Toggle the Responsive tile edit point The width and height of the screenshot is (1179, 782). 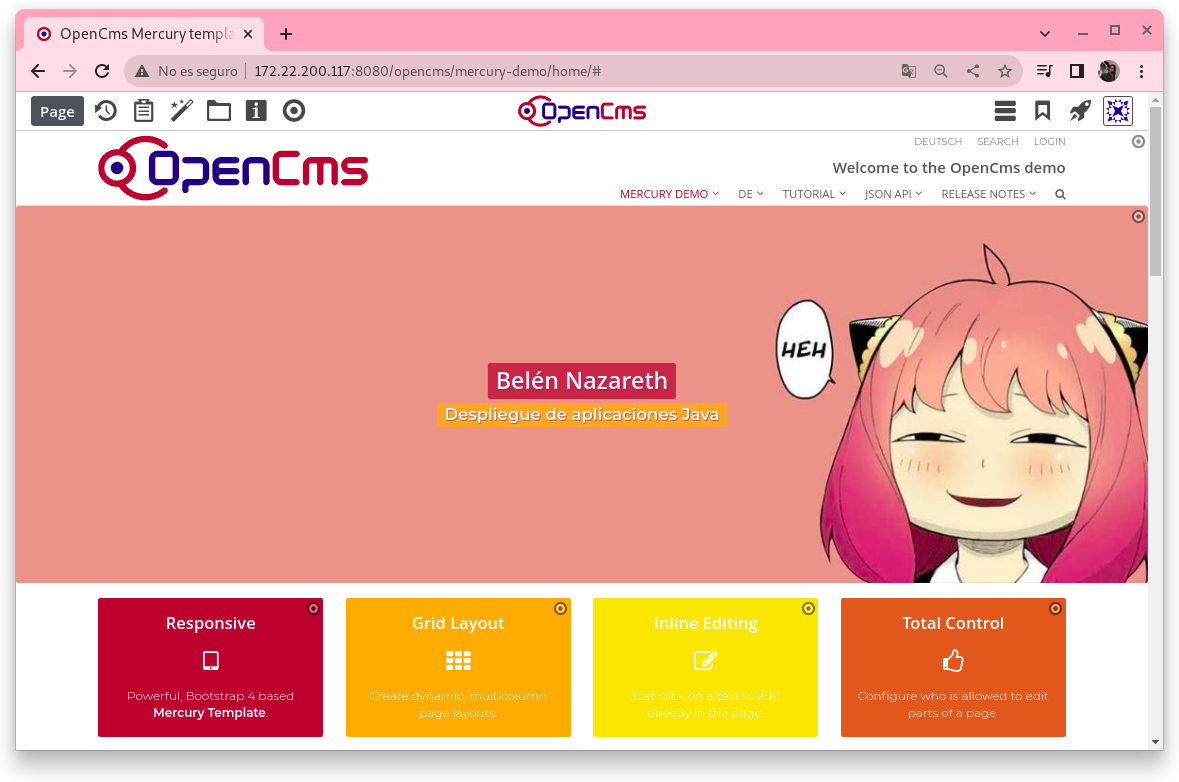pyautogui.click(x=313, y=608)
